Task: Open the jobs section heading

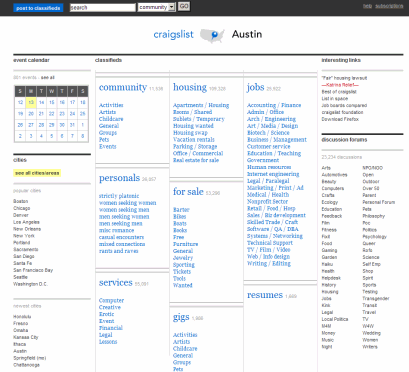Action: pos(255,87)
